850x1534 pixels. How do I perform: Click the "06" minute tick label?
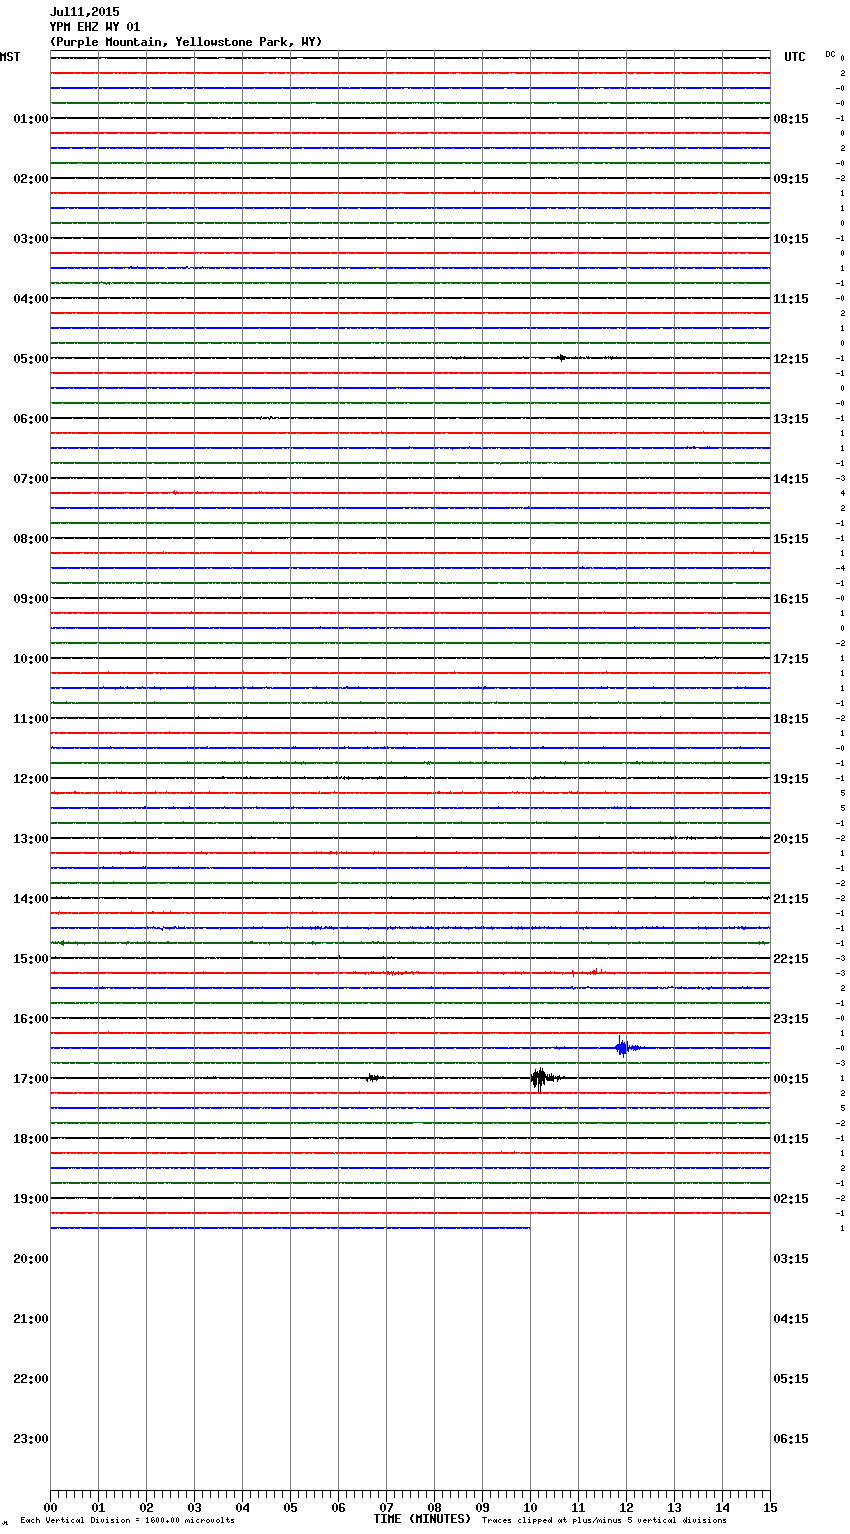[338, 1507]
